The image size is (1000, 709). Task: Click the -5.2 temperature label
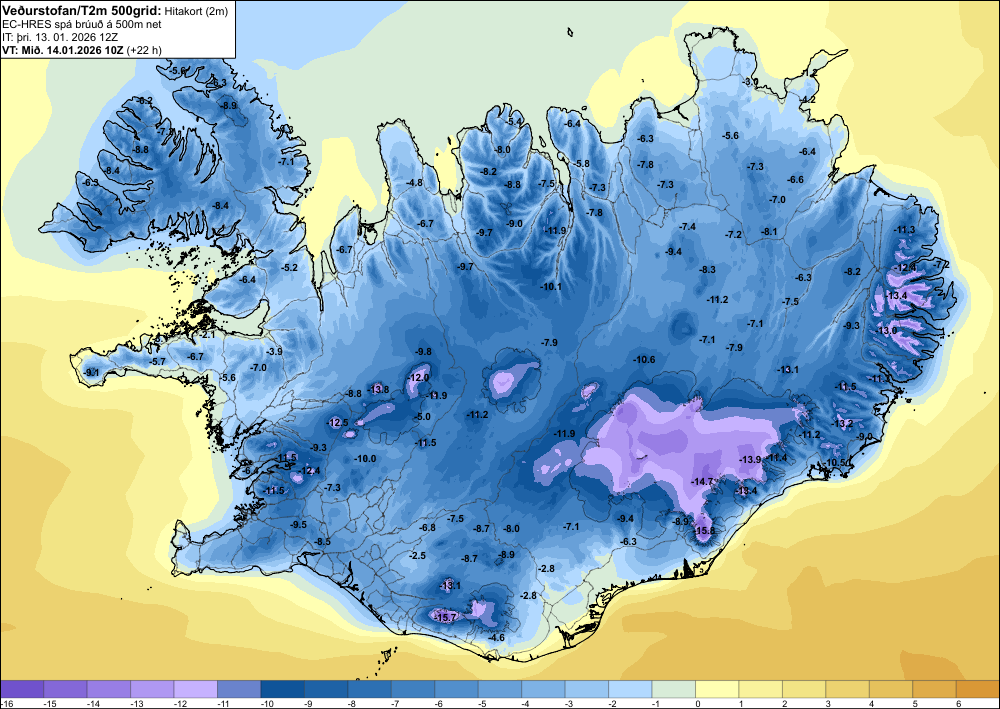click(x=290, y=268)
